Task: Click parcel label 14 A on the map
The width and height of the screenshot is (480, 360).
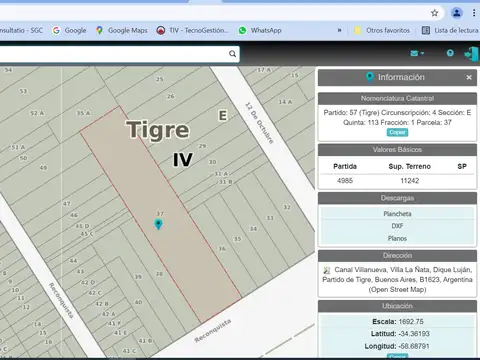Action: pyautogui.click(x=285, y=102)
